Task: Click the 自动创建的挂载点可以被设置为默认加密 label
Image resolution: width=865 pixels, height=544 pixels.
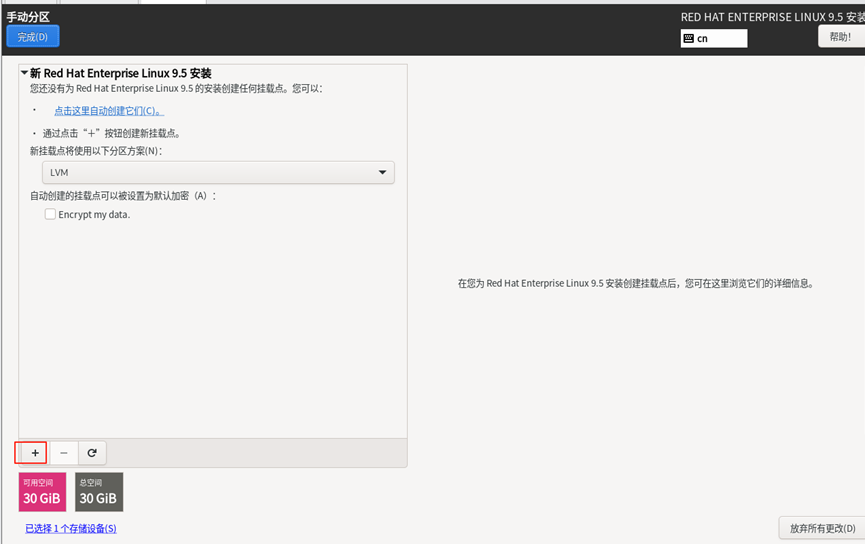Action: coord(123,196)
